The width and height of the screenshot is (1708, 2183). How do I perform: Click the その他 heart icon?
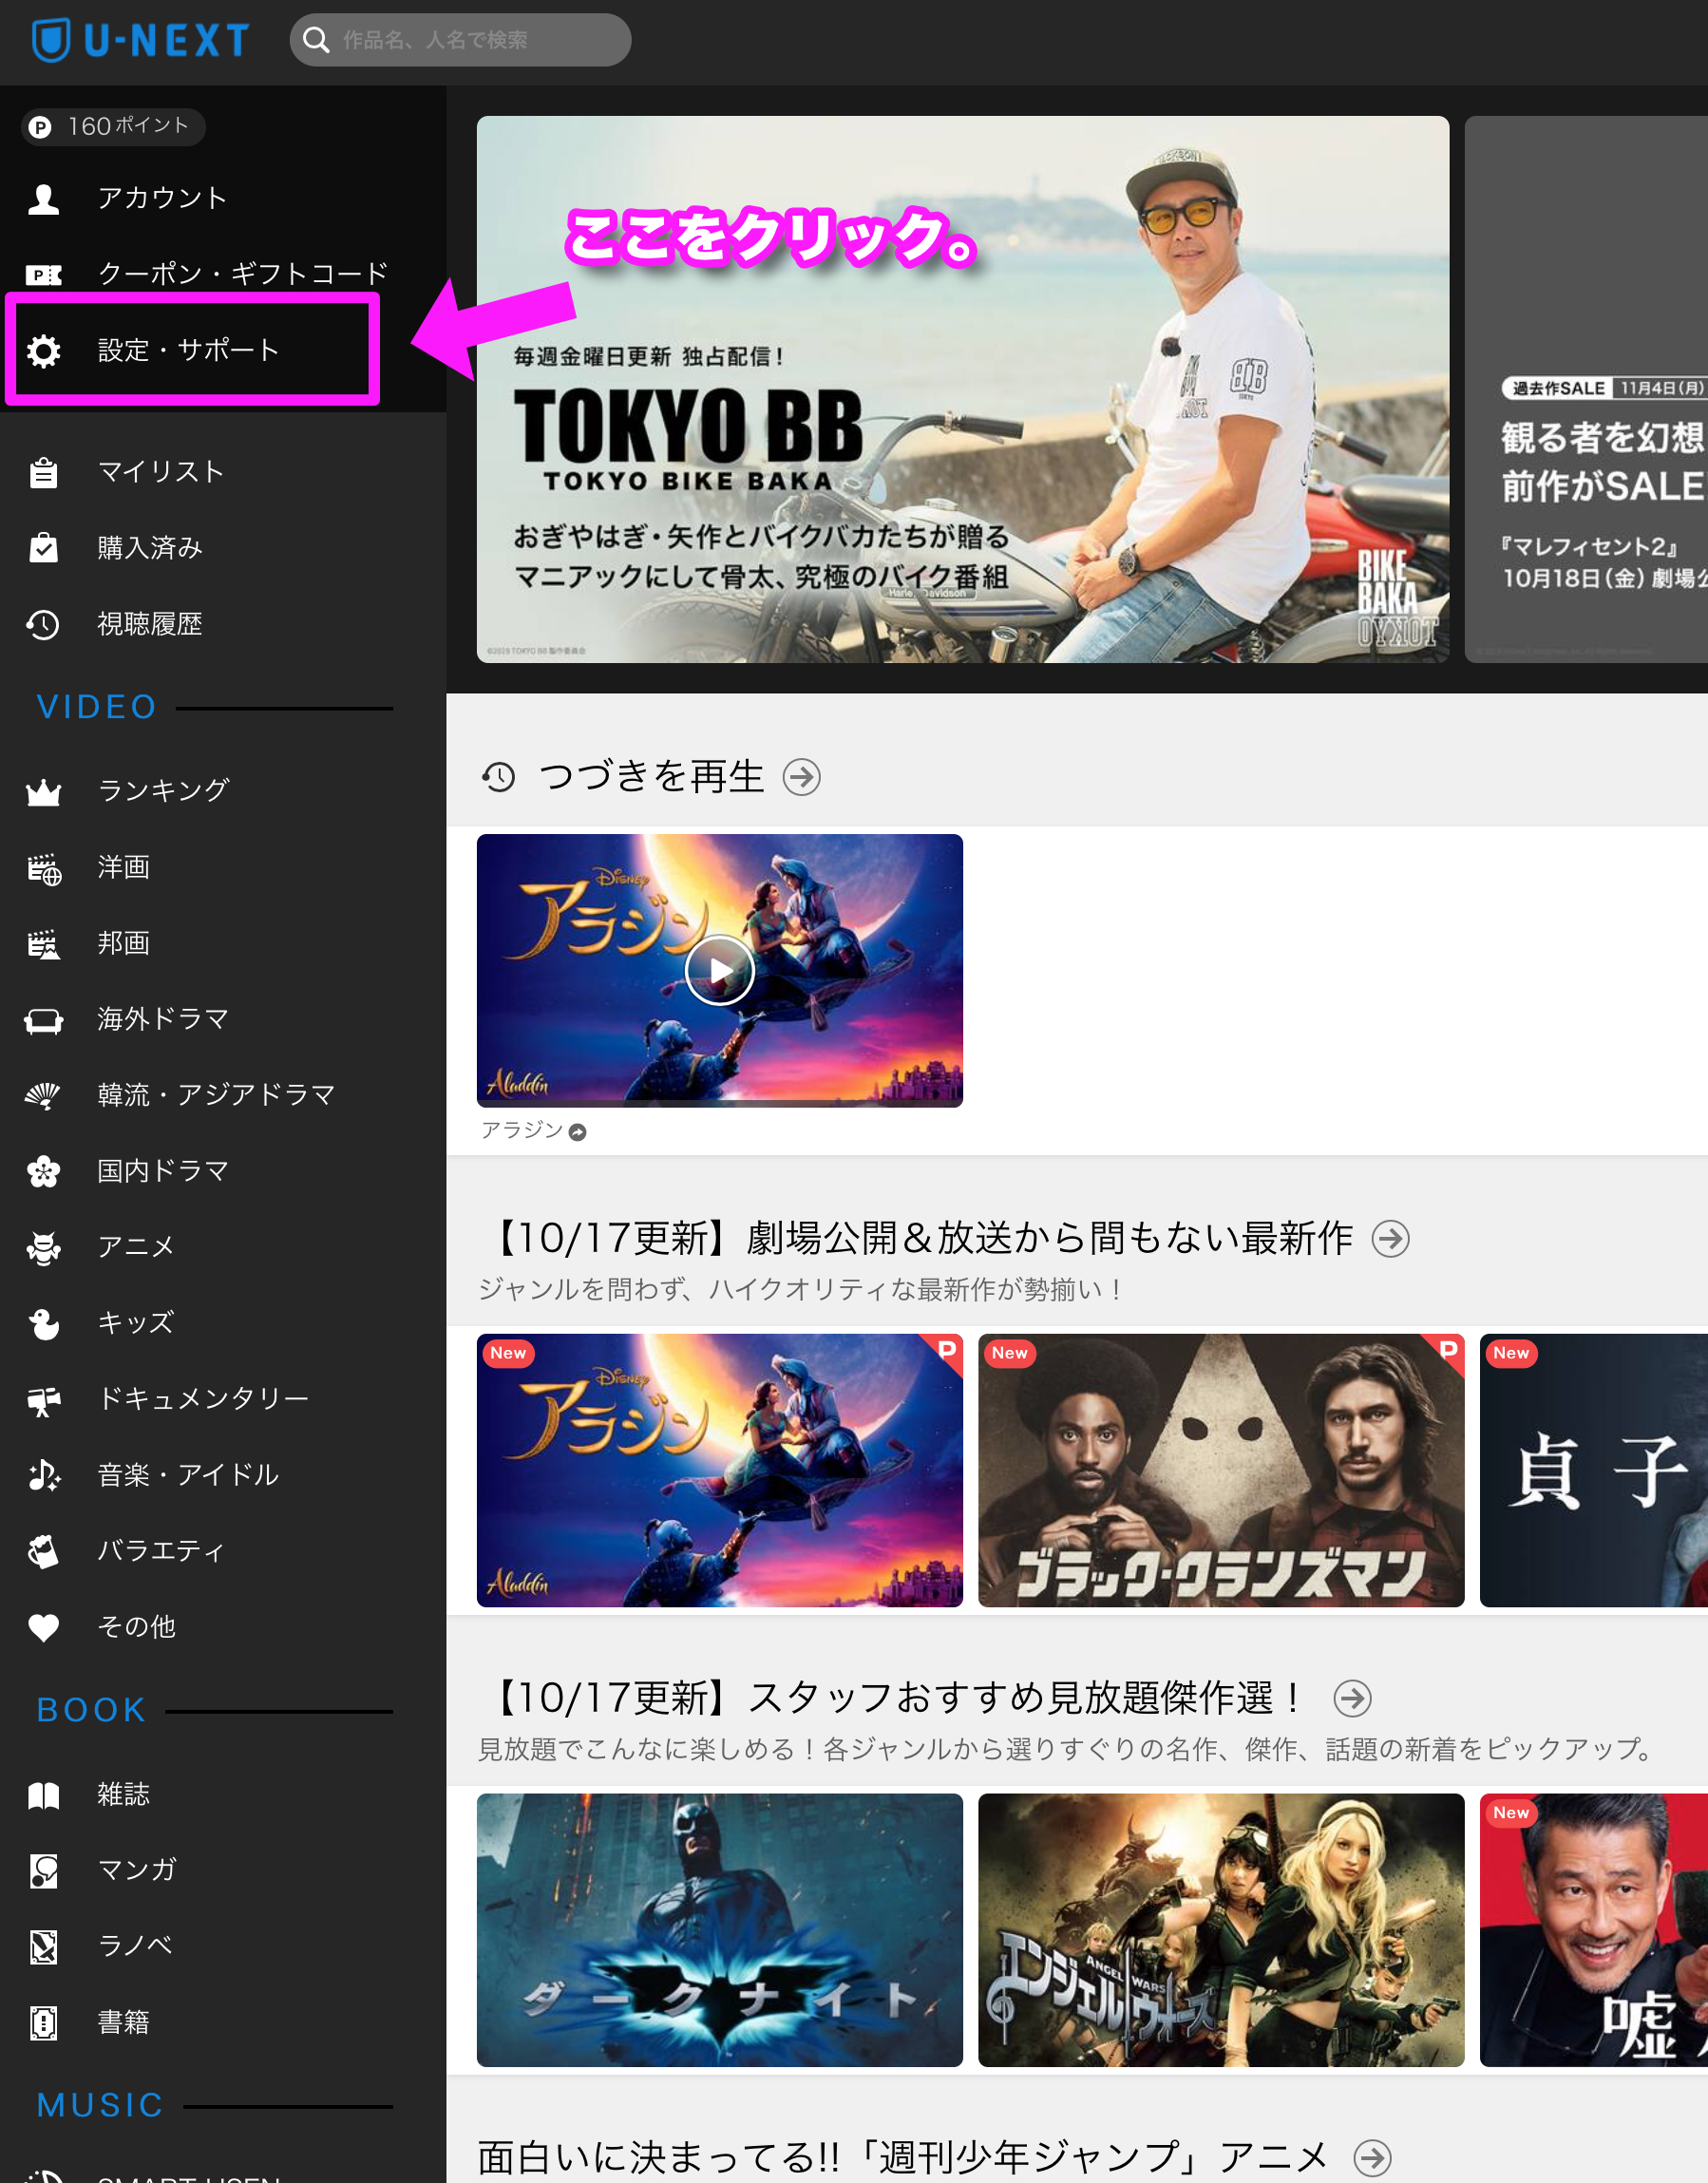(x=43, y=1627)
